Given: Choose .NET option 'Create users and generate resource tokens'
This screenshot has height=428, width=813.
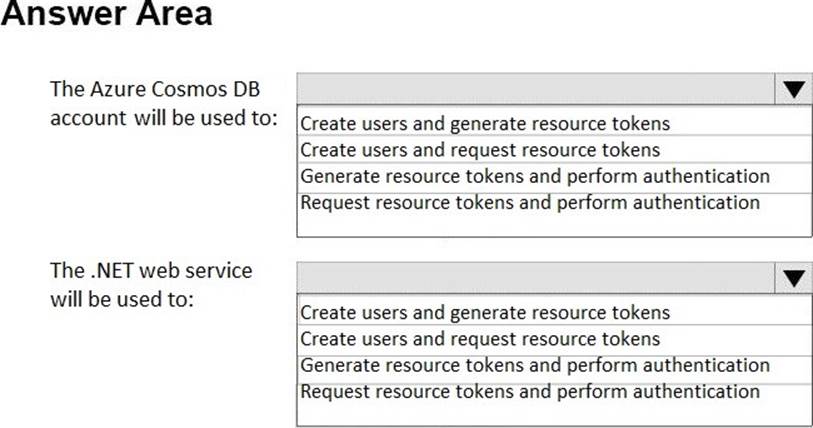Looking at the screenshot, I should (x=485, y=312).
